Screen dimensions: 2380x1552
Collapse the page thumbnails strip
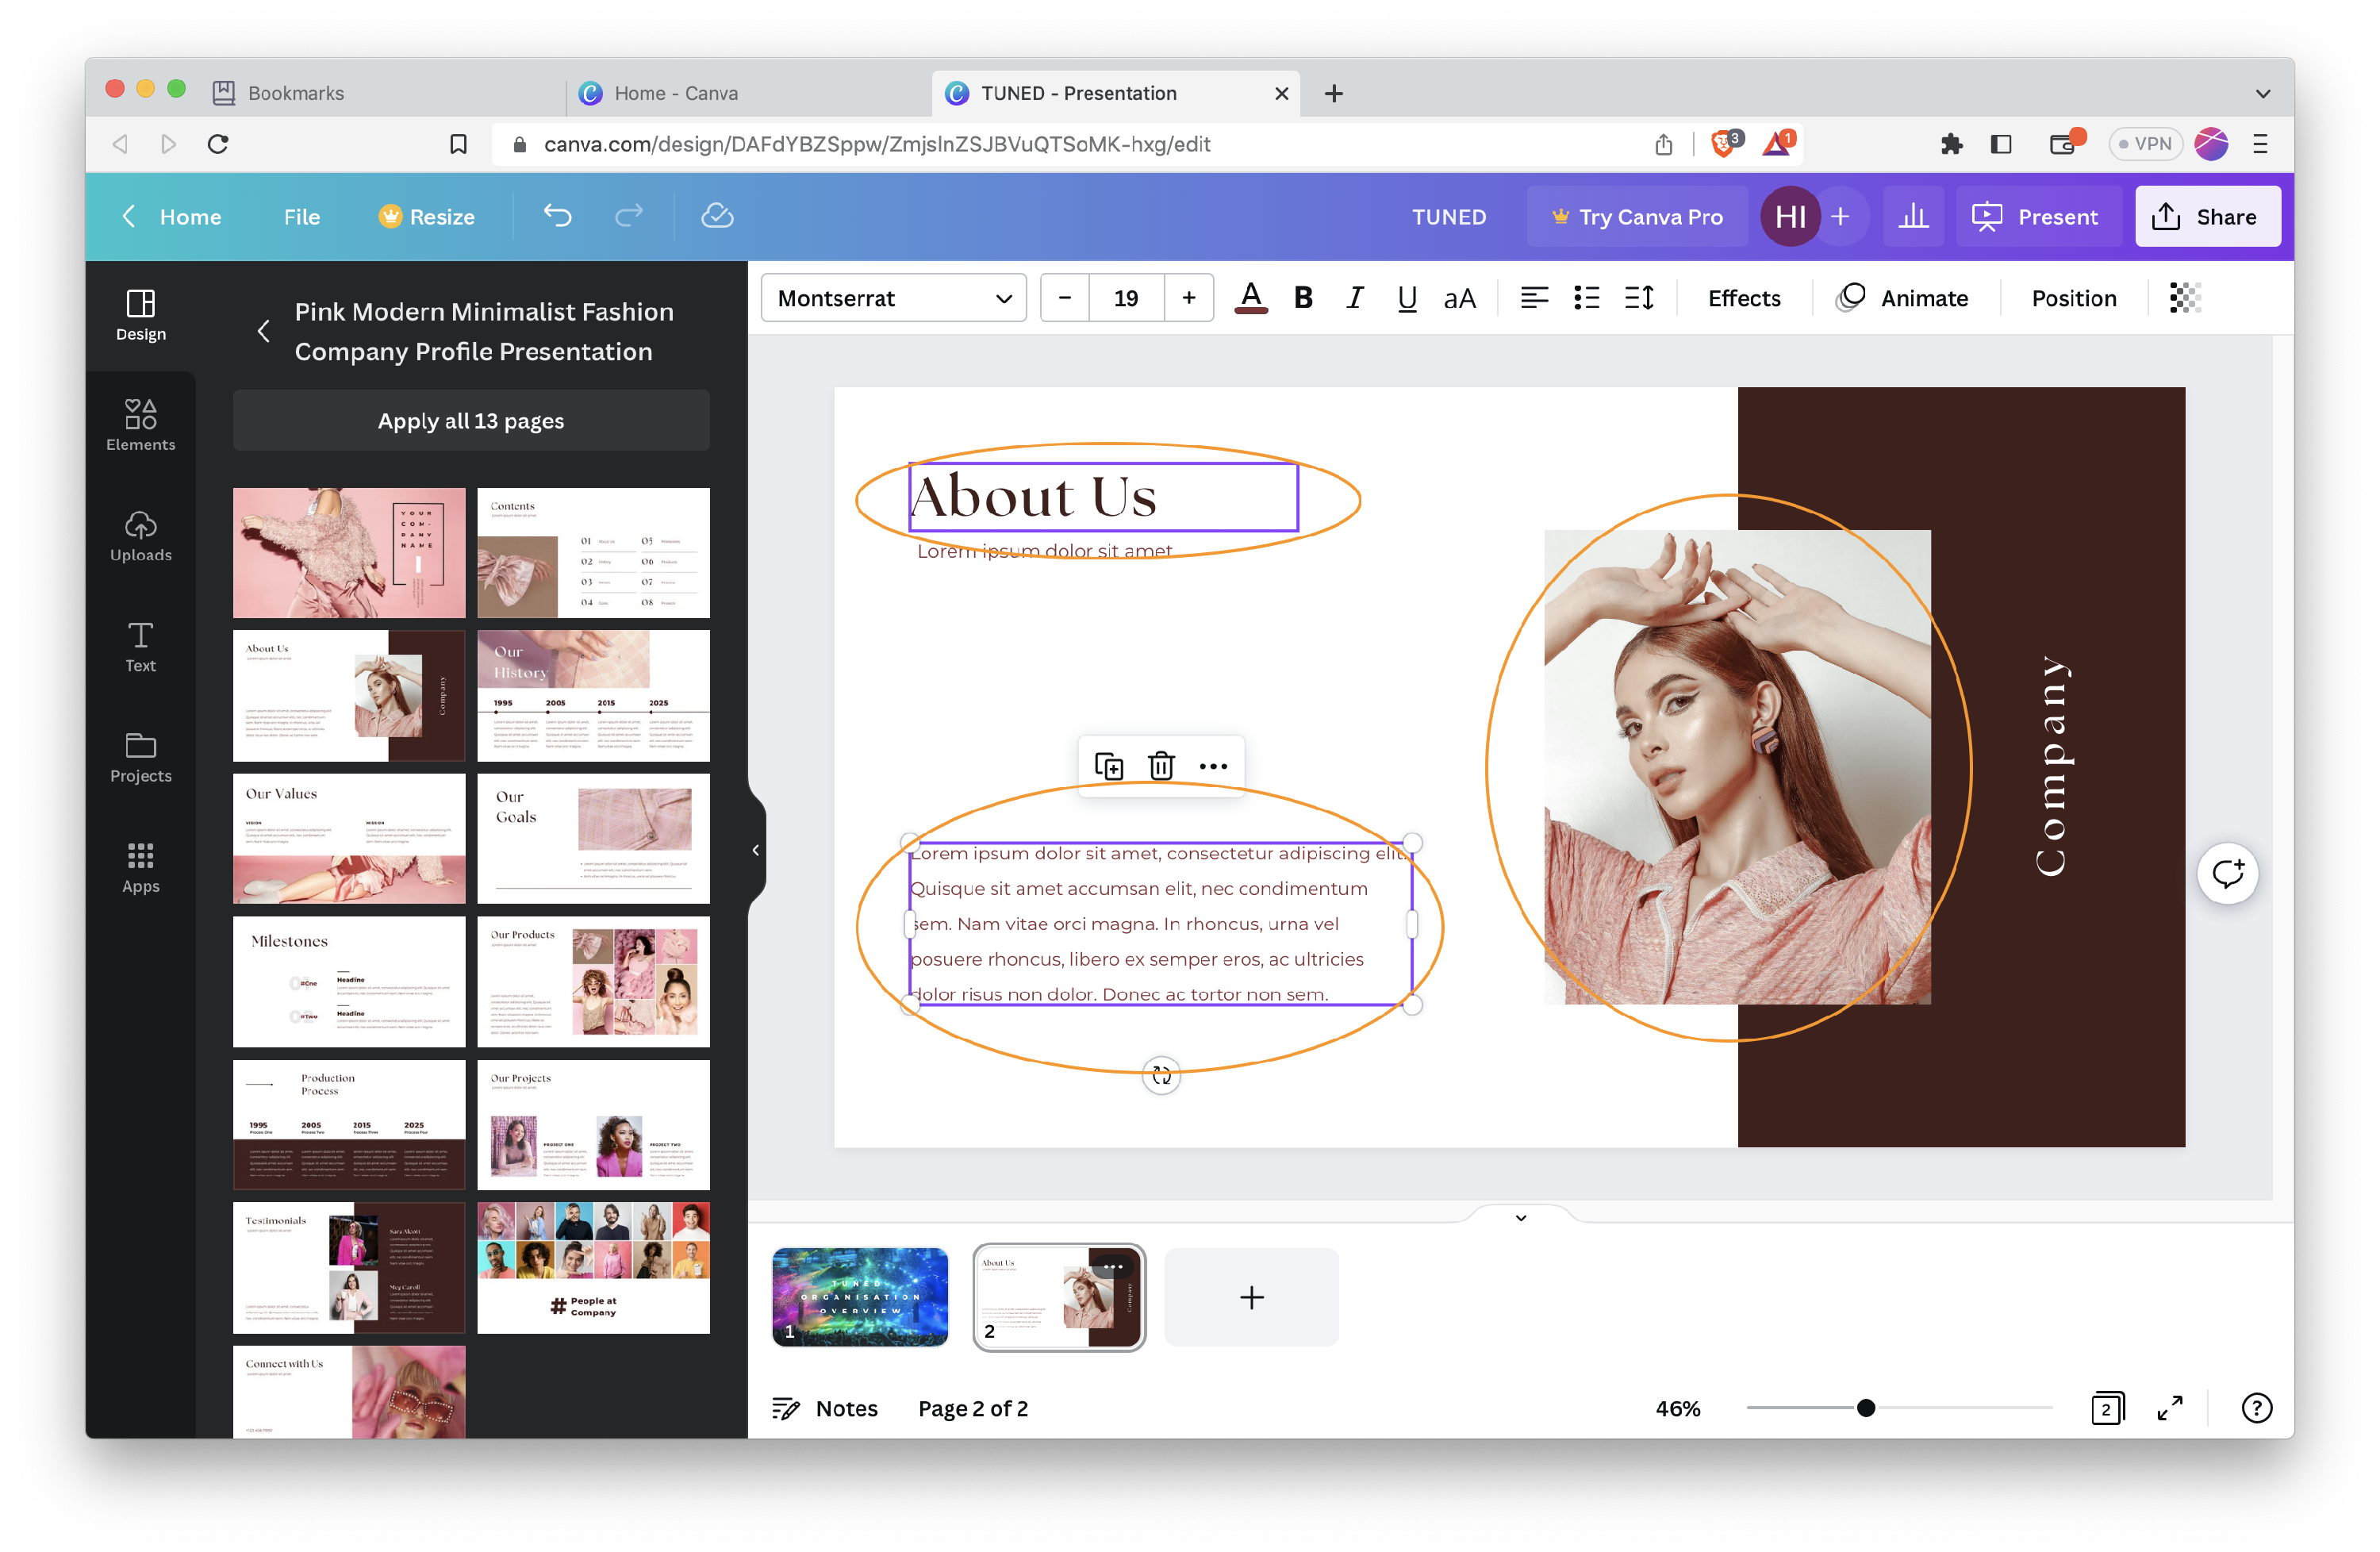point(1520,1218)
